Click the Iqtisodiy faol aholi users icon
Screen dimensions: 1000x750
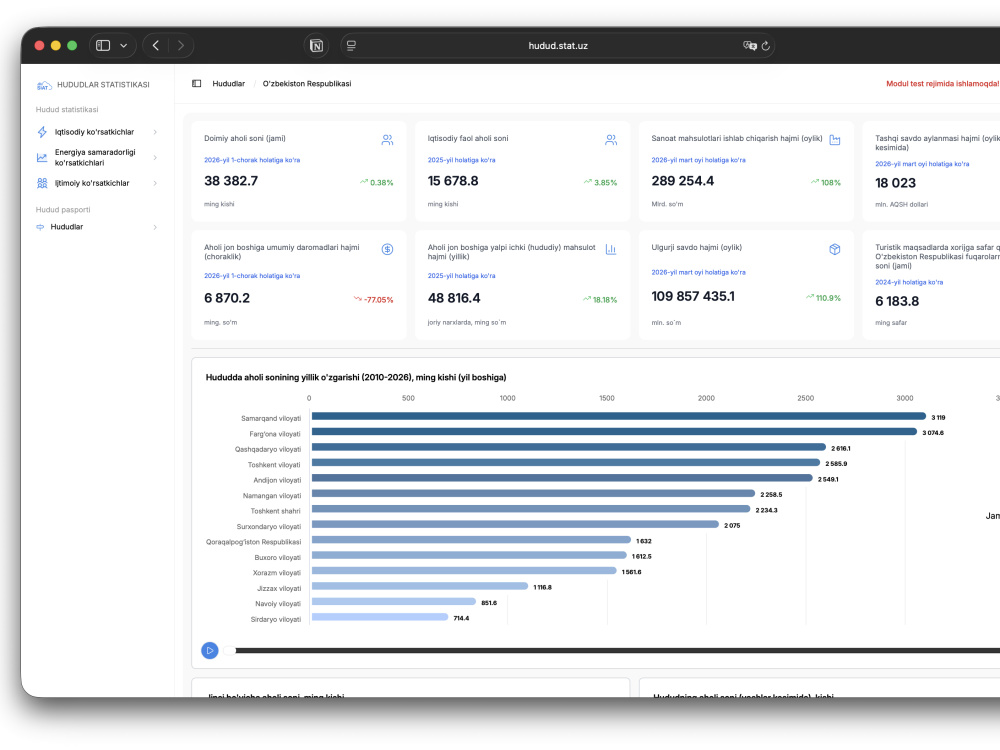click(611, 140)
